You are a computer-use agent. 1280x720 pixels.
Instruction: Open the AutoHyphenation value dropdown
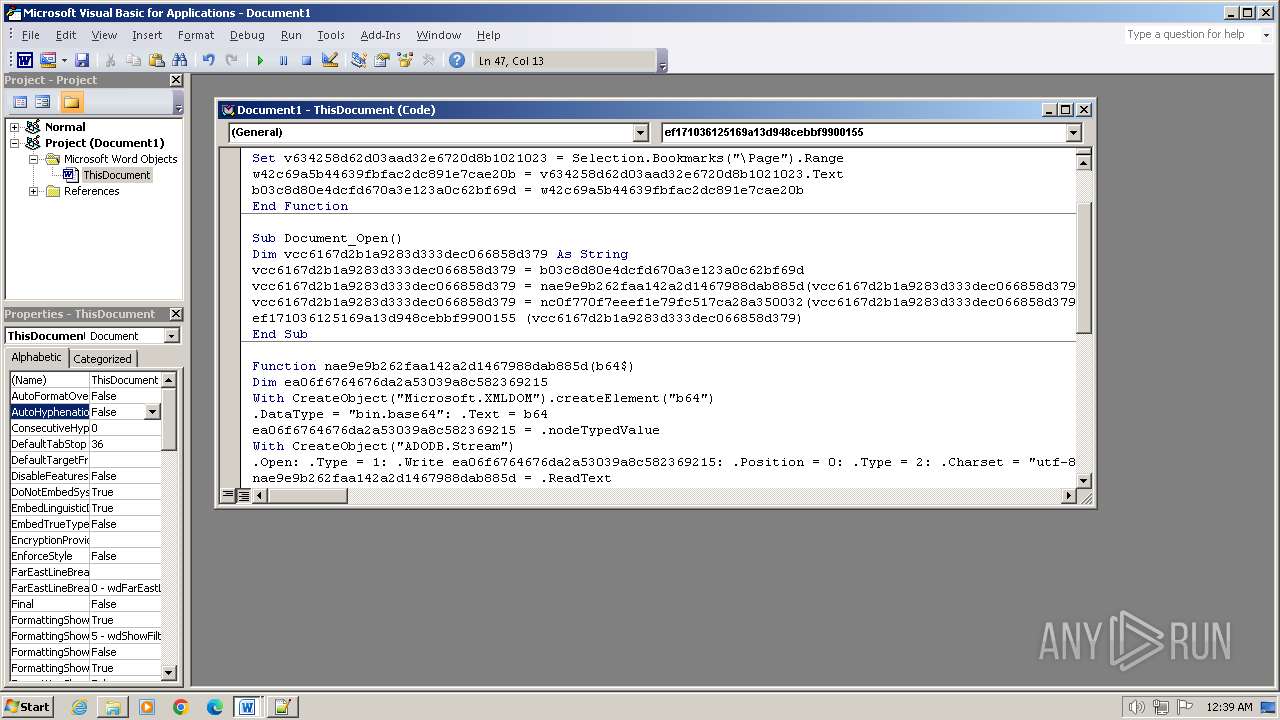(x=152, y=412)
